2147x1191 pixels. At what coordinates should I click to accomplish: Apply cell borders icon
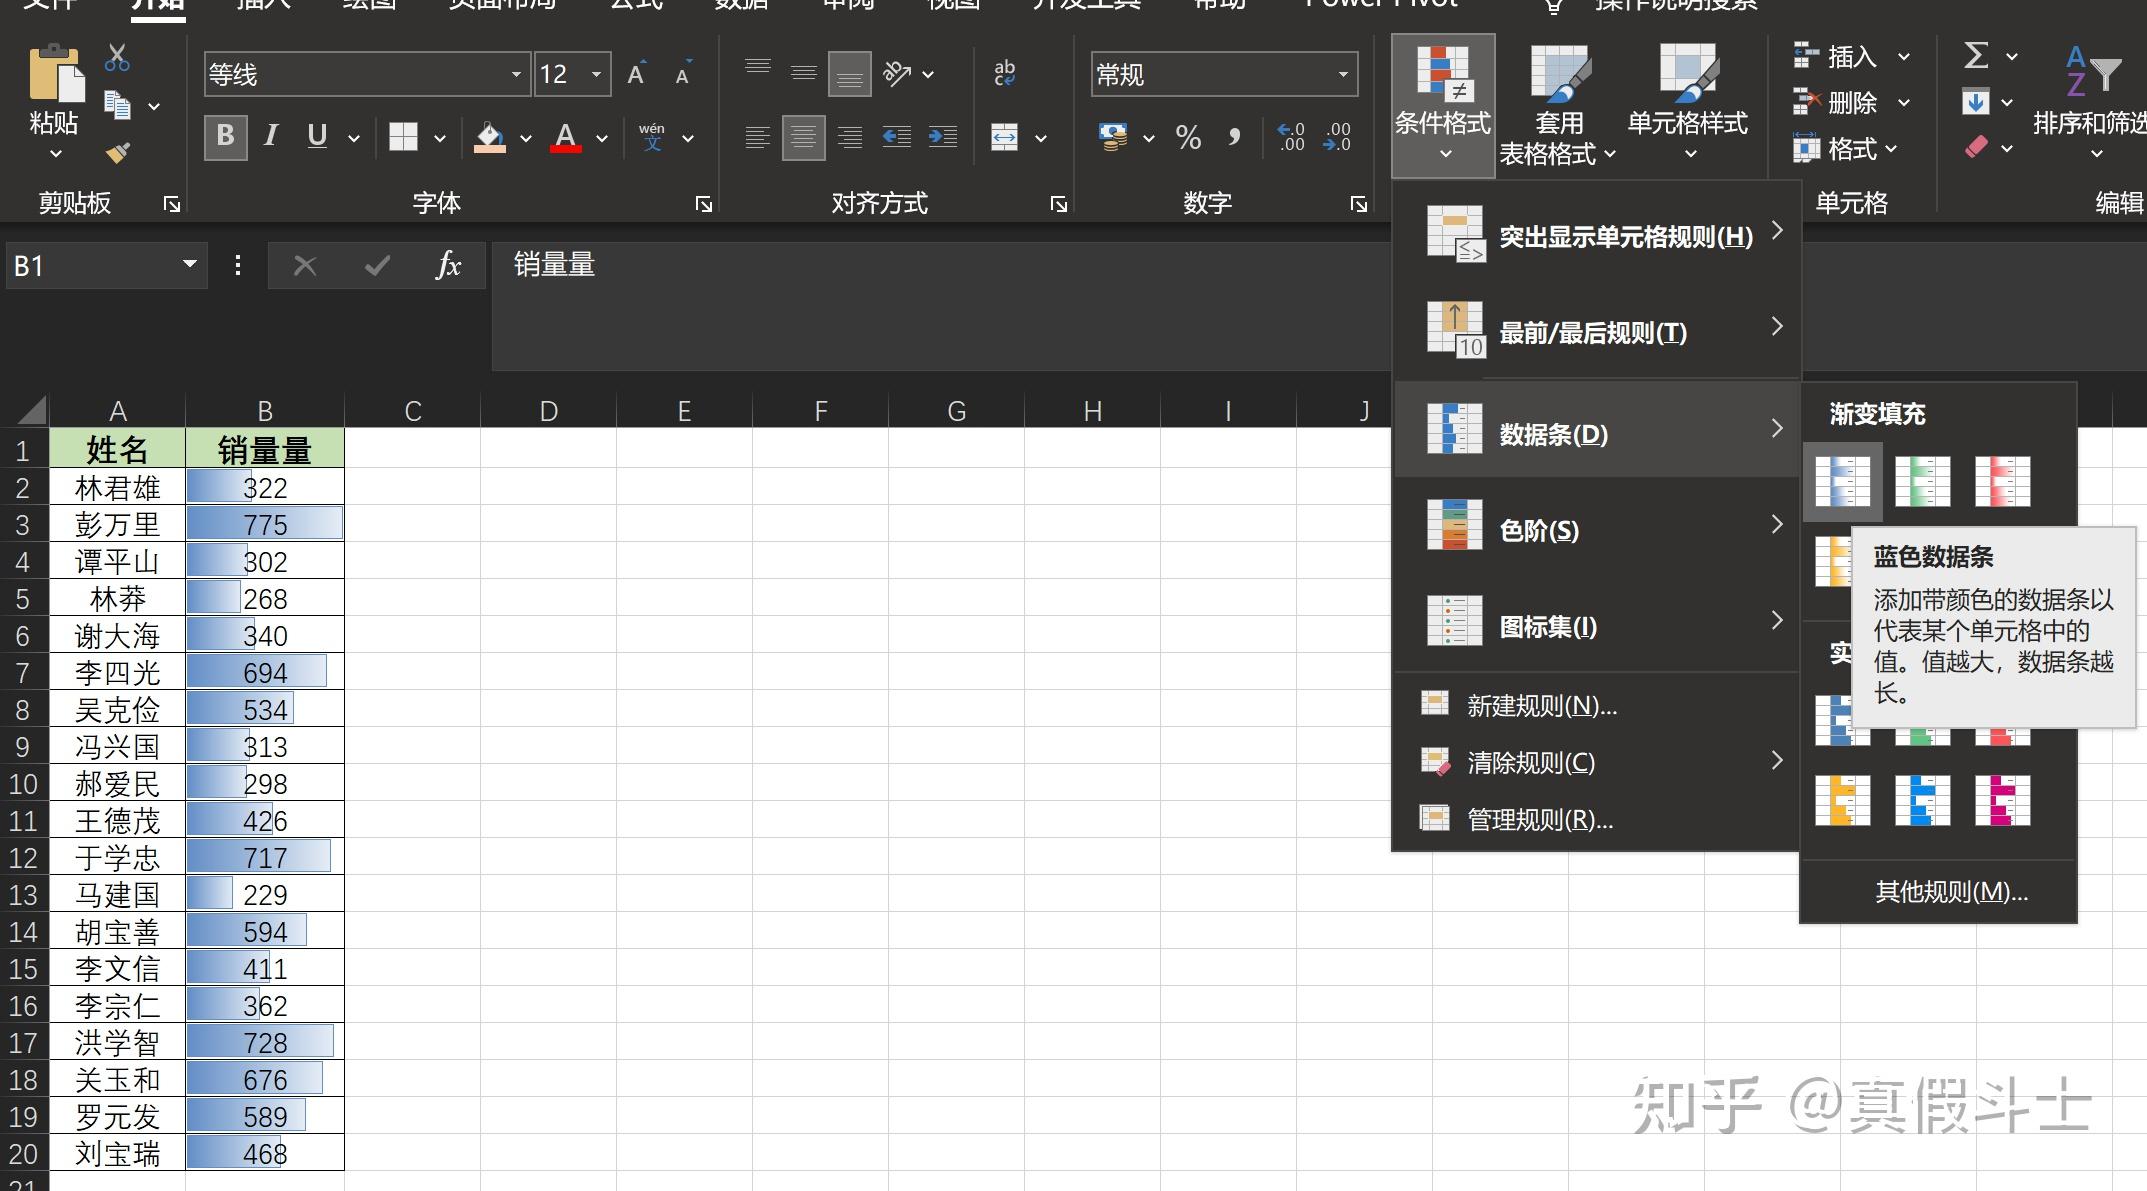pos(403,137)
